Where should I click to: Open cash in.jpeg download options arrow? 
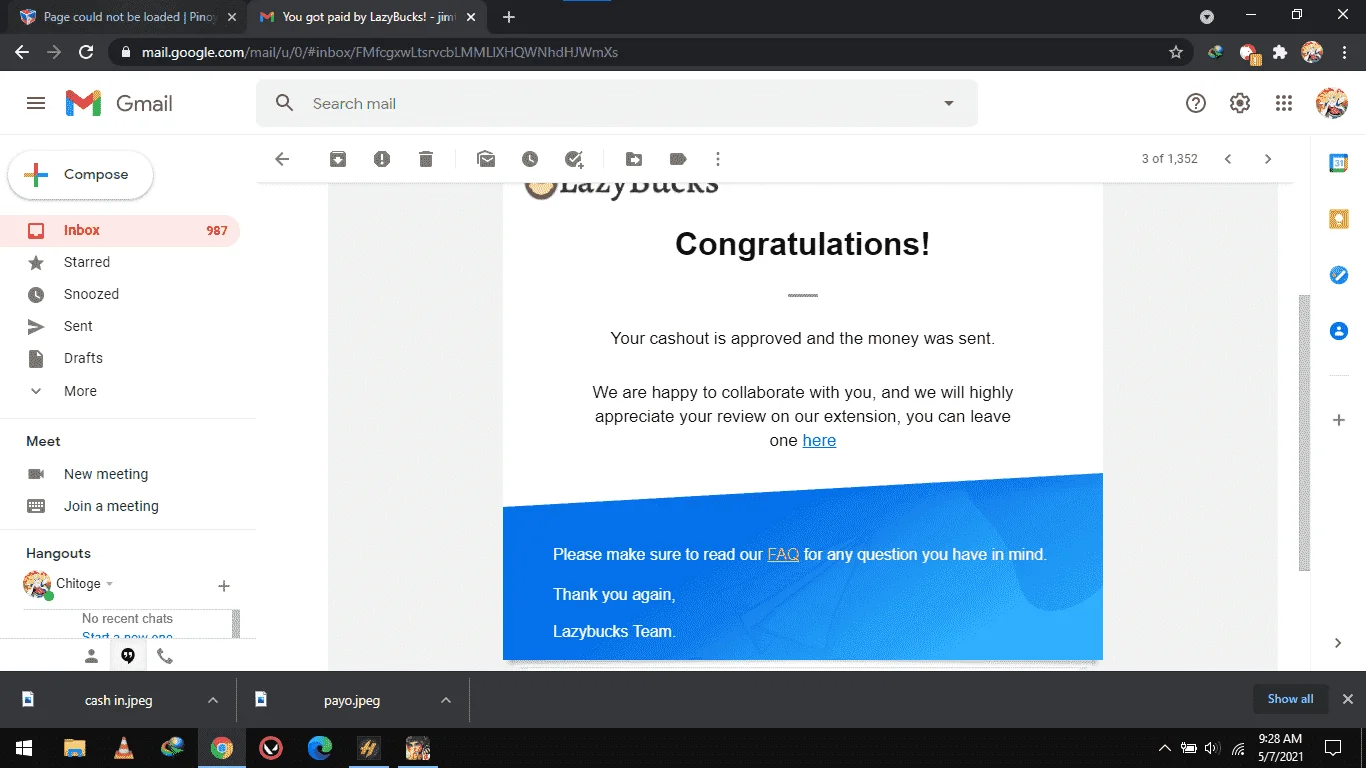pyautogui.click(x=212, y=700)
